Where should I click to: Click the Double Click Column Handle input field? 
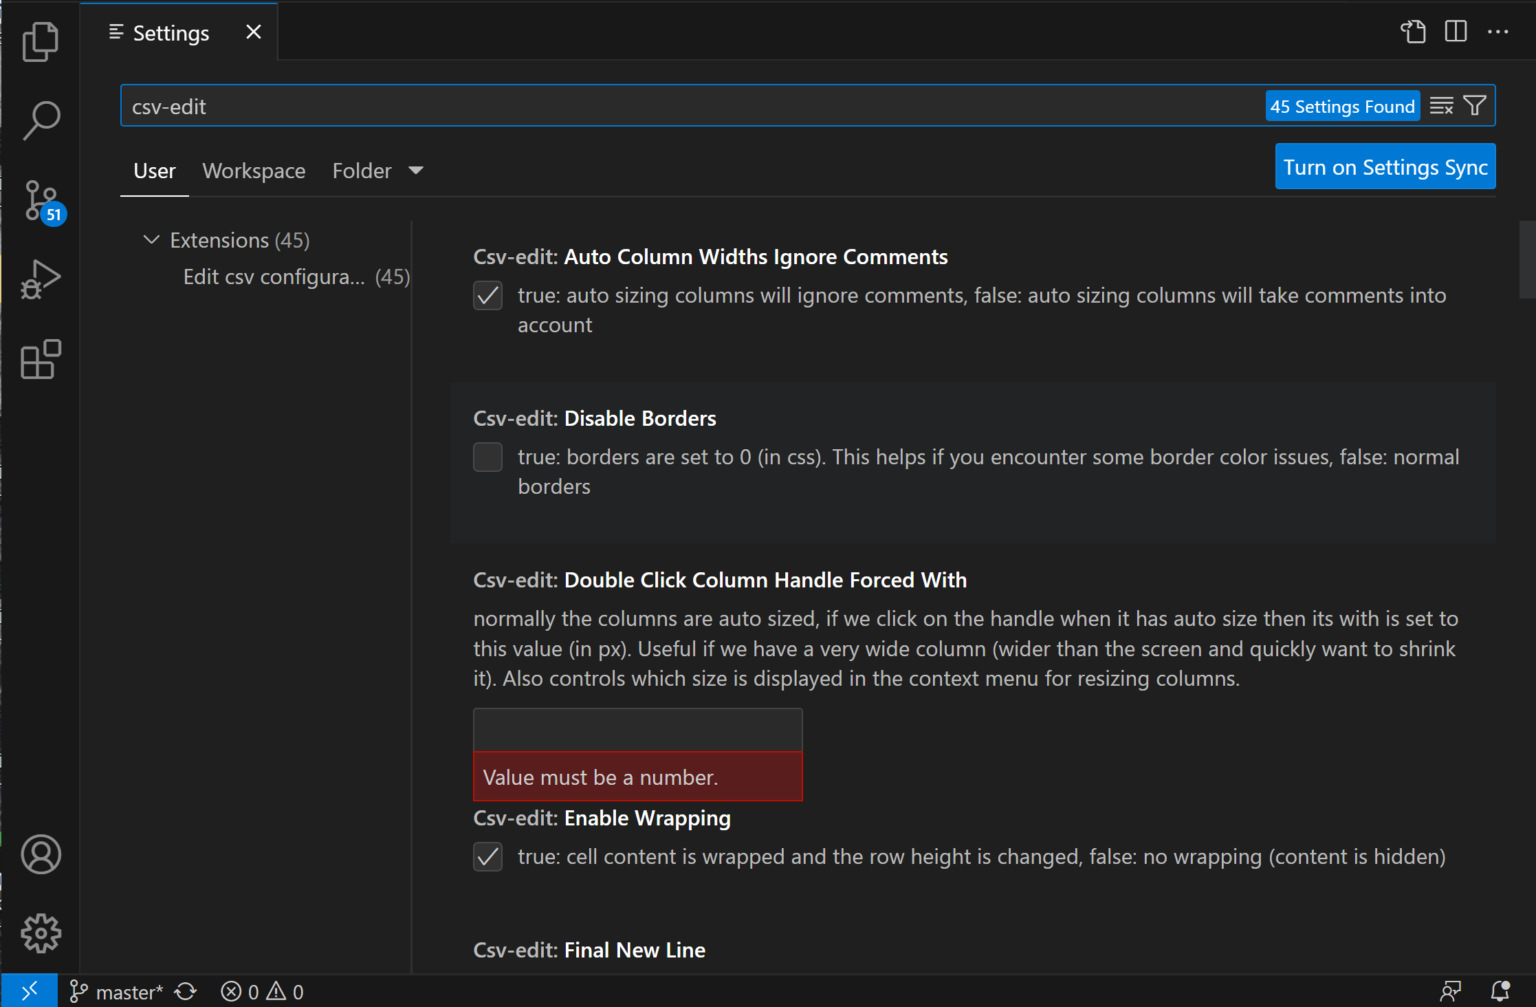pos(637,728)
